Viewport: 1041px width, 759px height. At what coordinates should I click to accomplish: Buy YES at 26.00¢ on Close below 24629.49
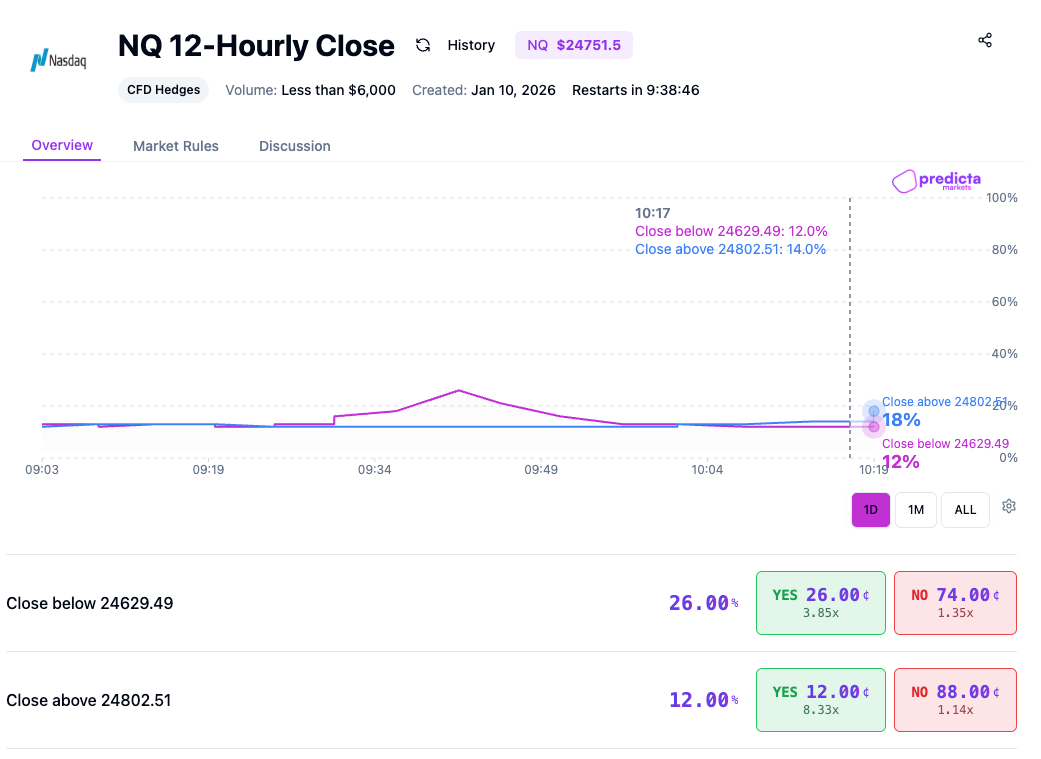(820, 602)
